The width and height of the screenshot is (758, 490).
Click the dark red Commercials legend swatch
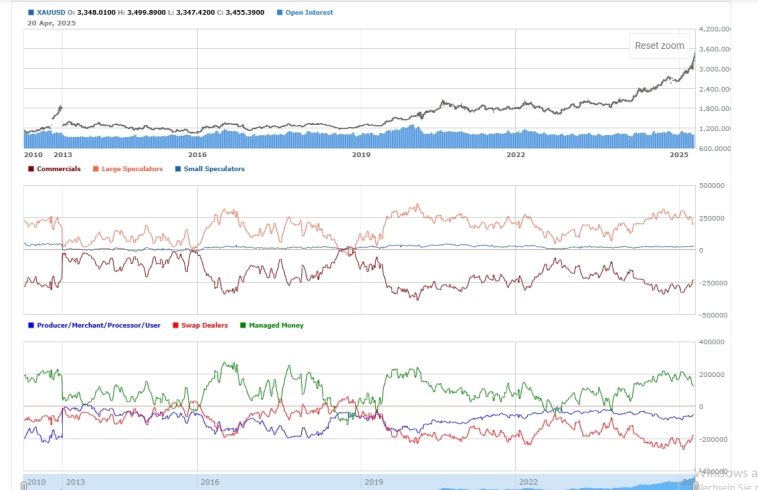(x=31, y=169)
